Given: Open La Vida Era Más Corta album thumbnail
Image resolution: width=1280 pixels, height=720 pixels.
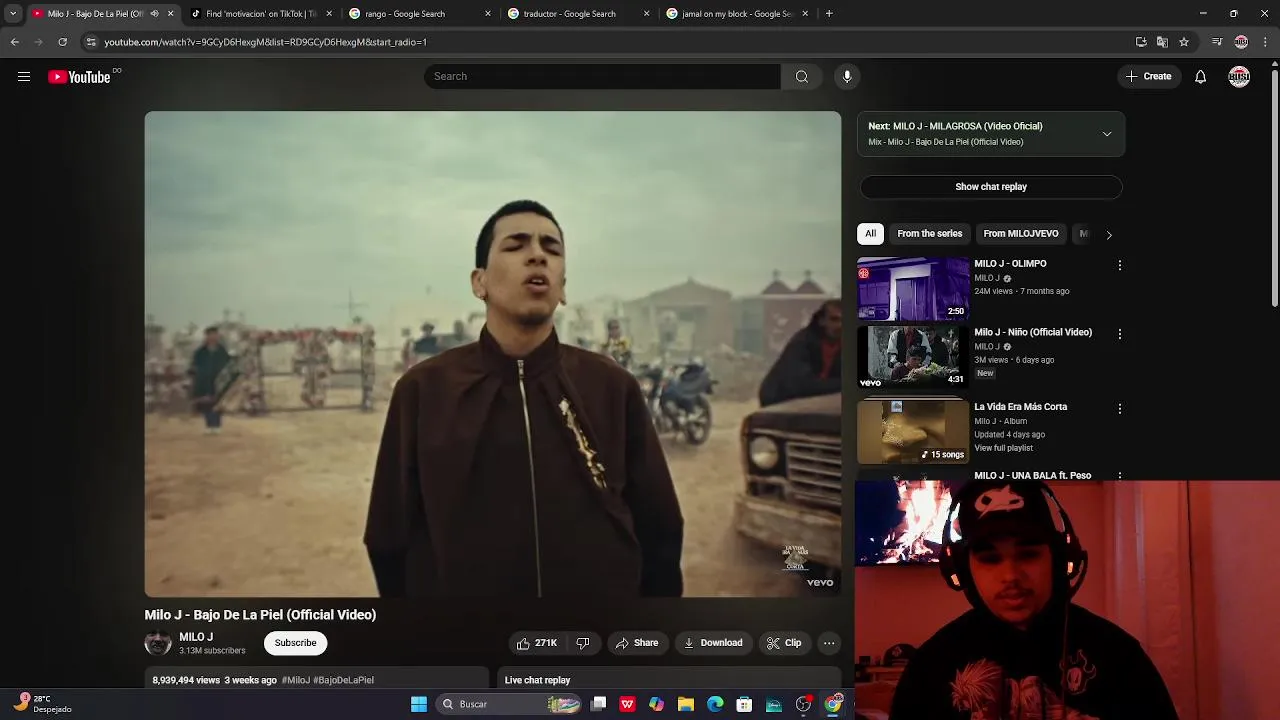Looking at the screenshot, I should [x=913, y=432].
